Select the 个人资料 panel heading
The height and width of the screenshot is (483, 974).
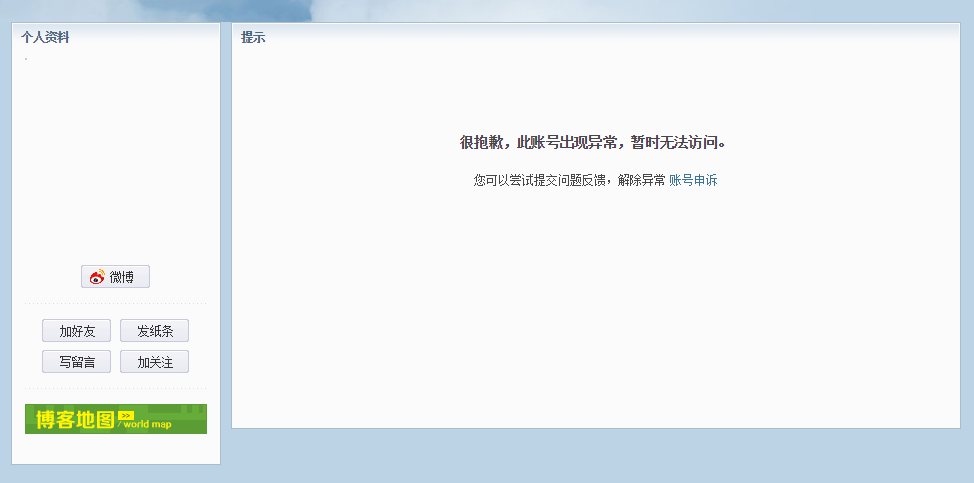pos(45,37)
